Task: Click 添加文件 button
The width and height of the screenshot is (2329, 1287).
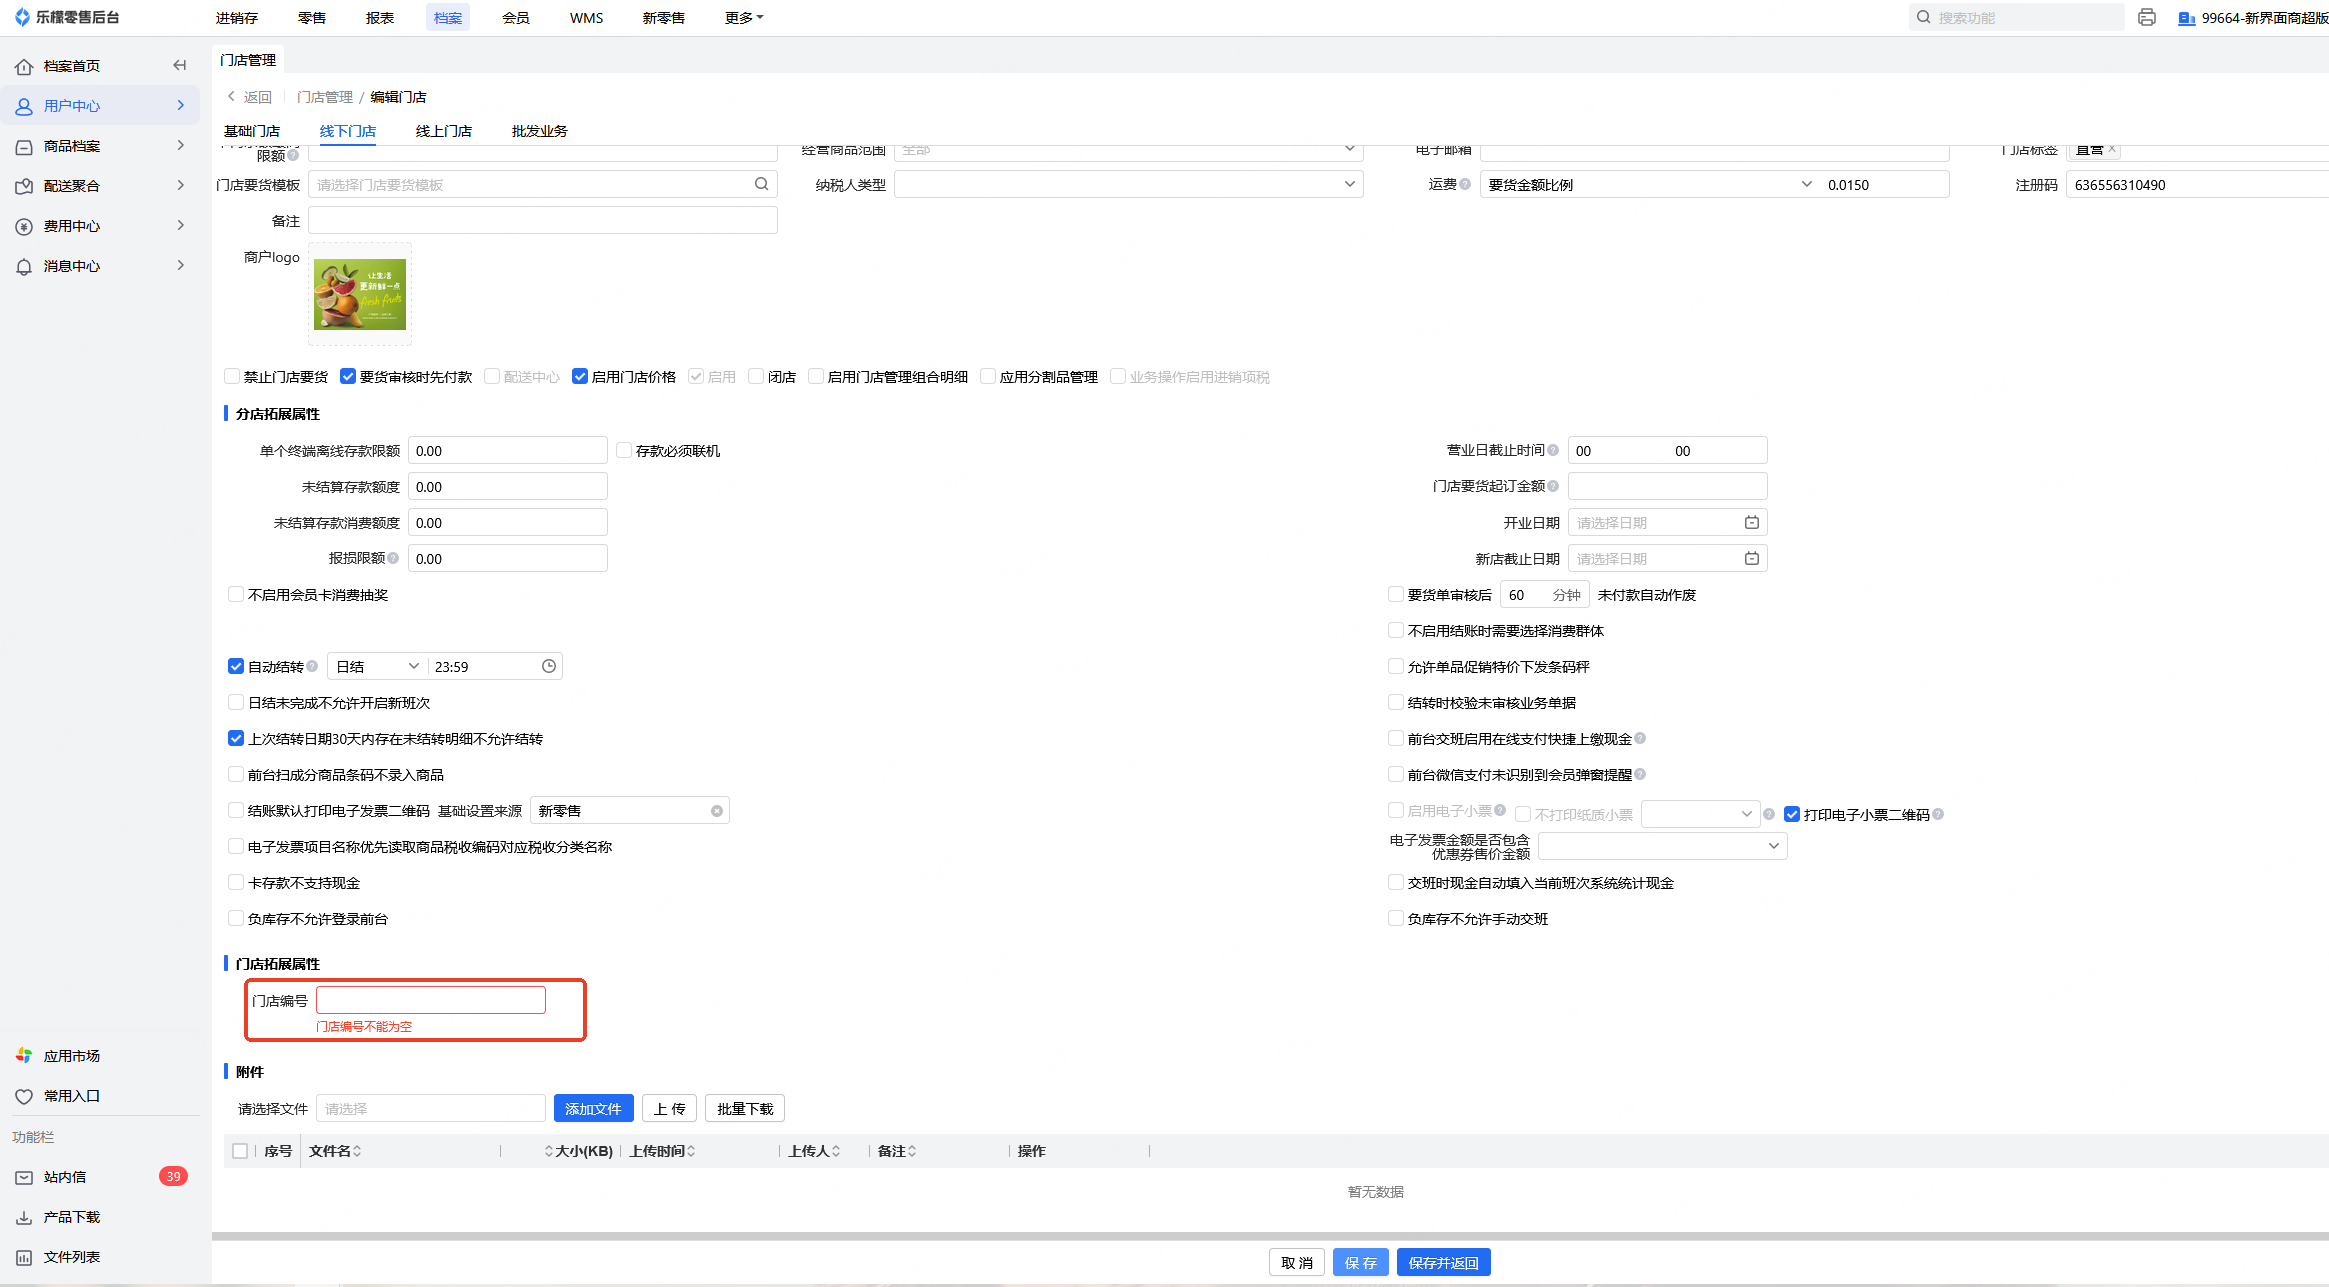Action: coord(592,1108)
